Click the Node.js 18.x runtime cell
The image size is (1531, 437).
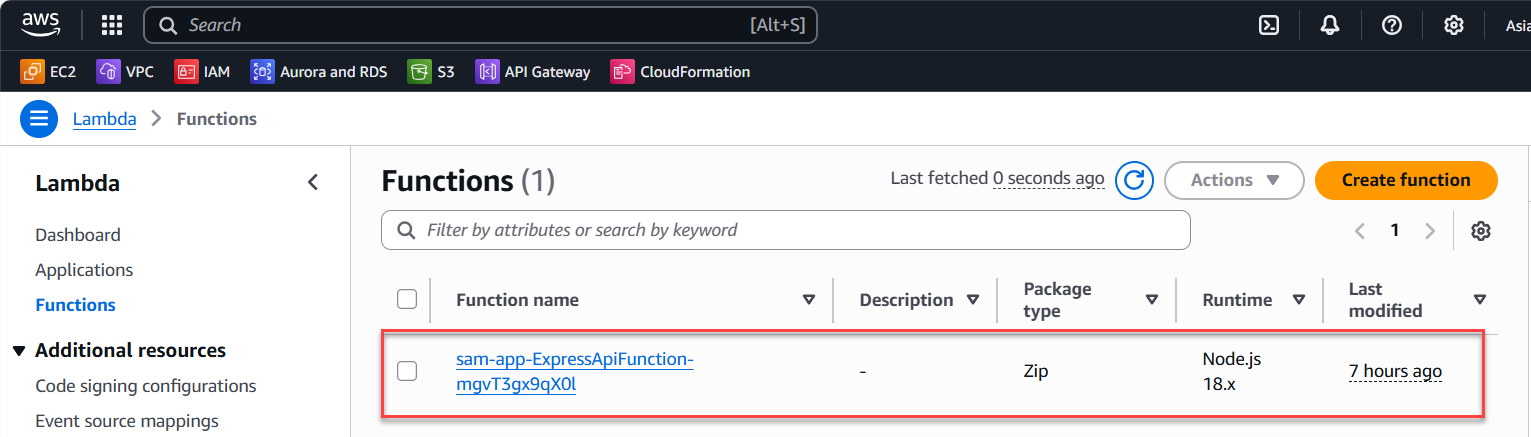pos(1232,372)
